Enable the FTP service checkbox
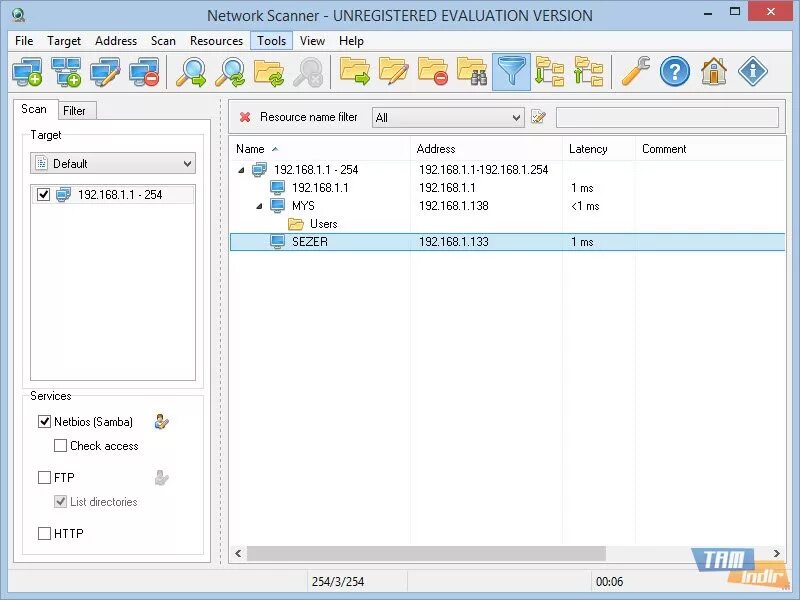This screenshot has height=600, width=800. pyautogui.click(x=44, y=478)
